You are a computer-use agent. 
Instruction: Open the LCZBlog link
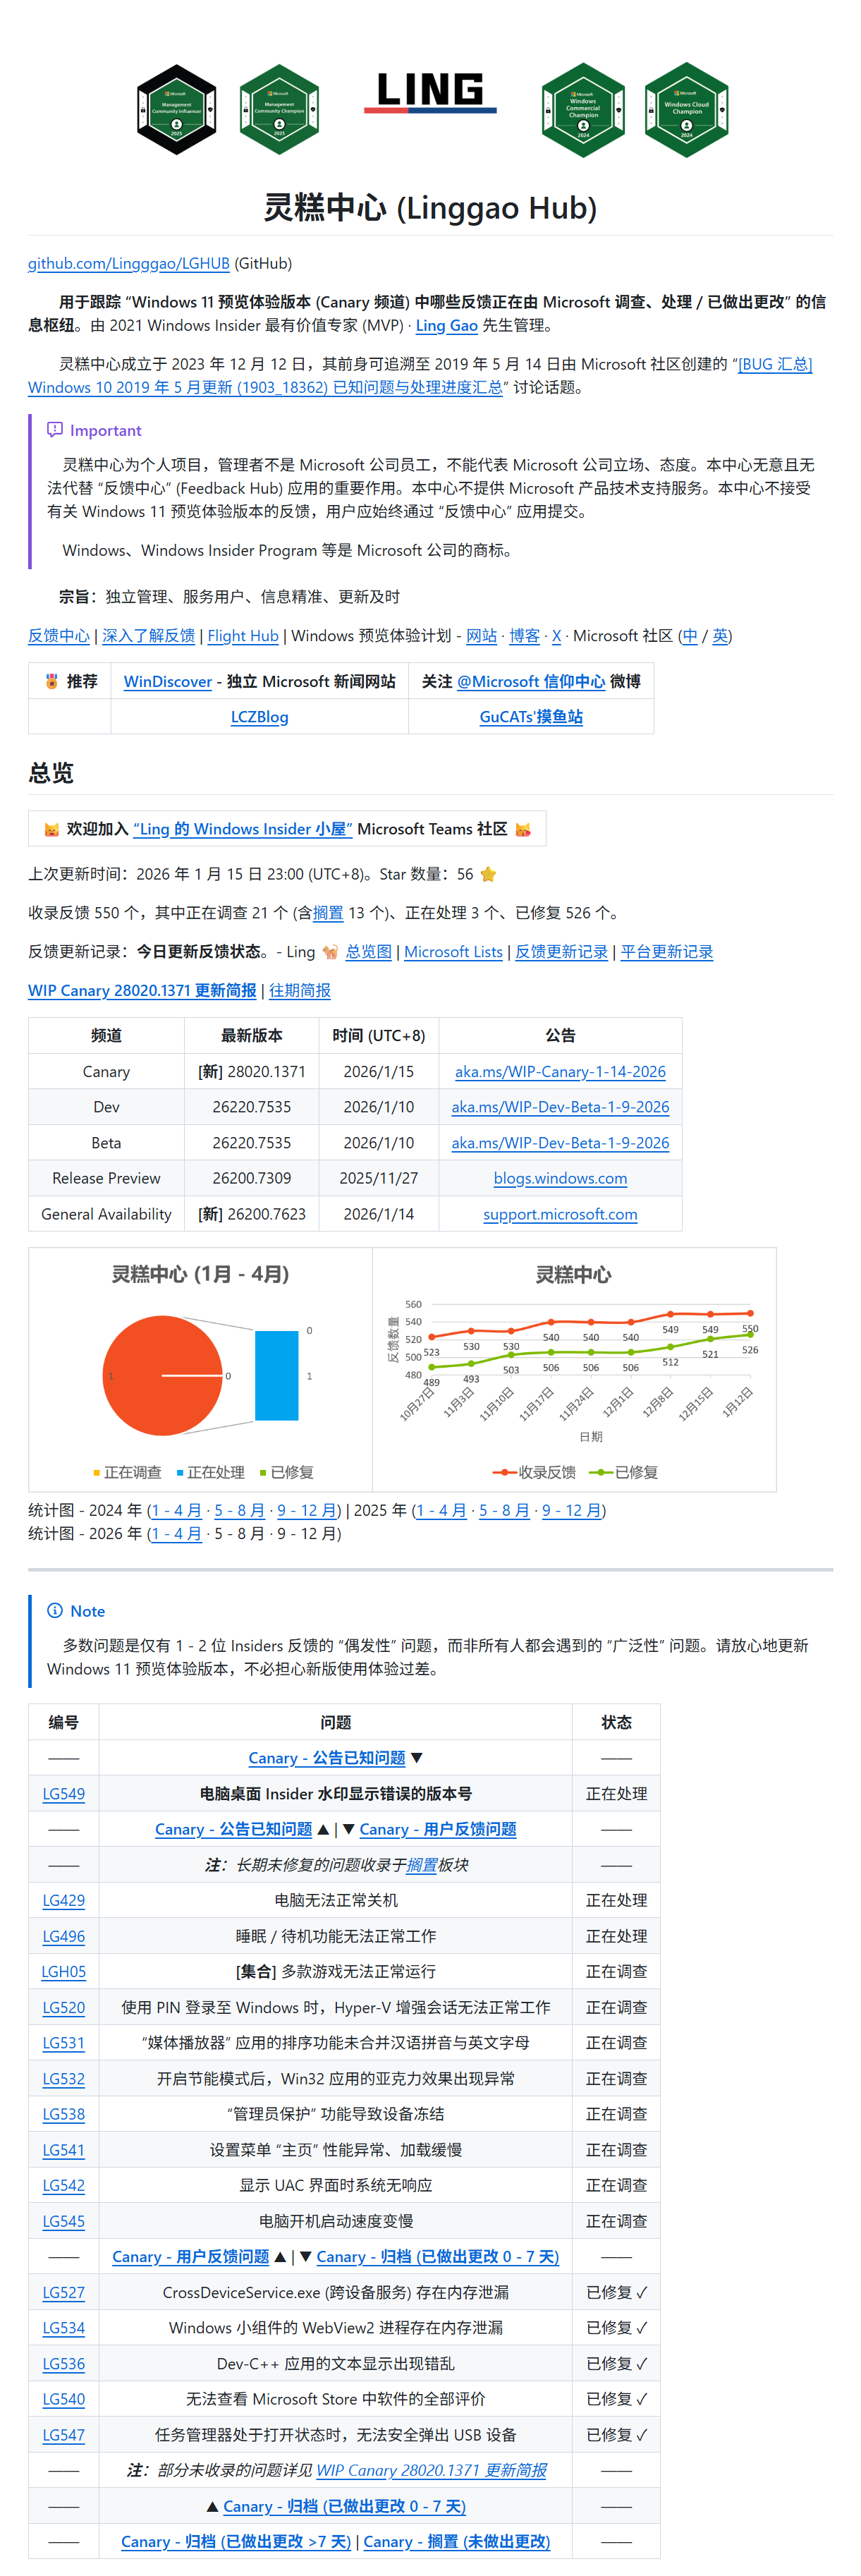(259, 717)
